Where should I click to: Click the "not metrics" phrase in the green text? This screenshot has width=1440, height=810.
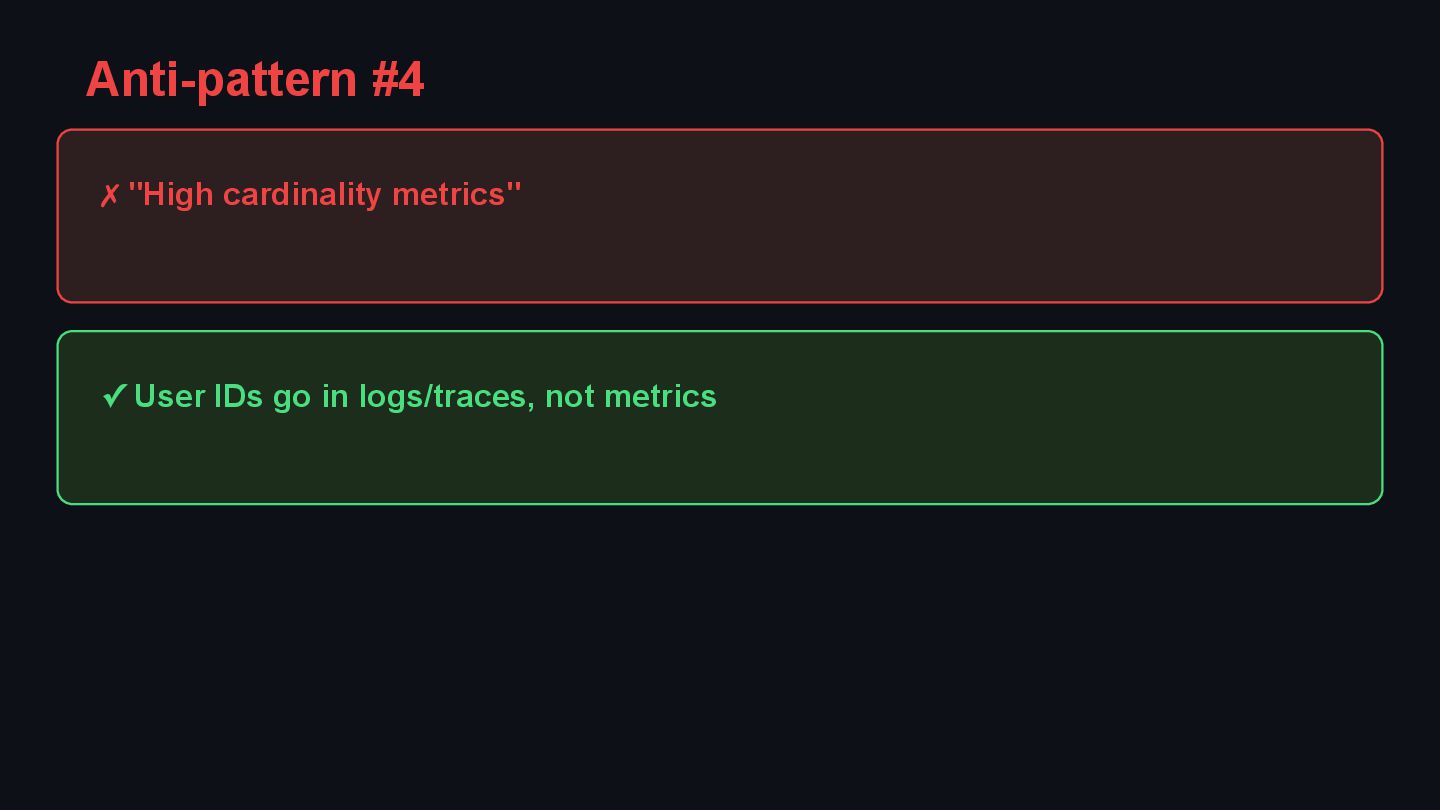click(x=631, y=396)
